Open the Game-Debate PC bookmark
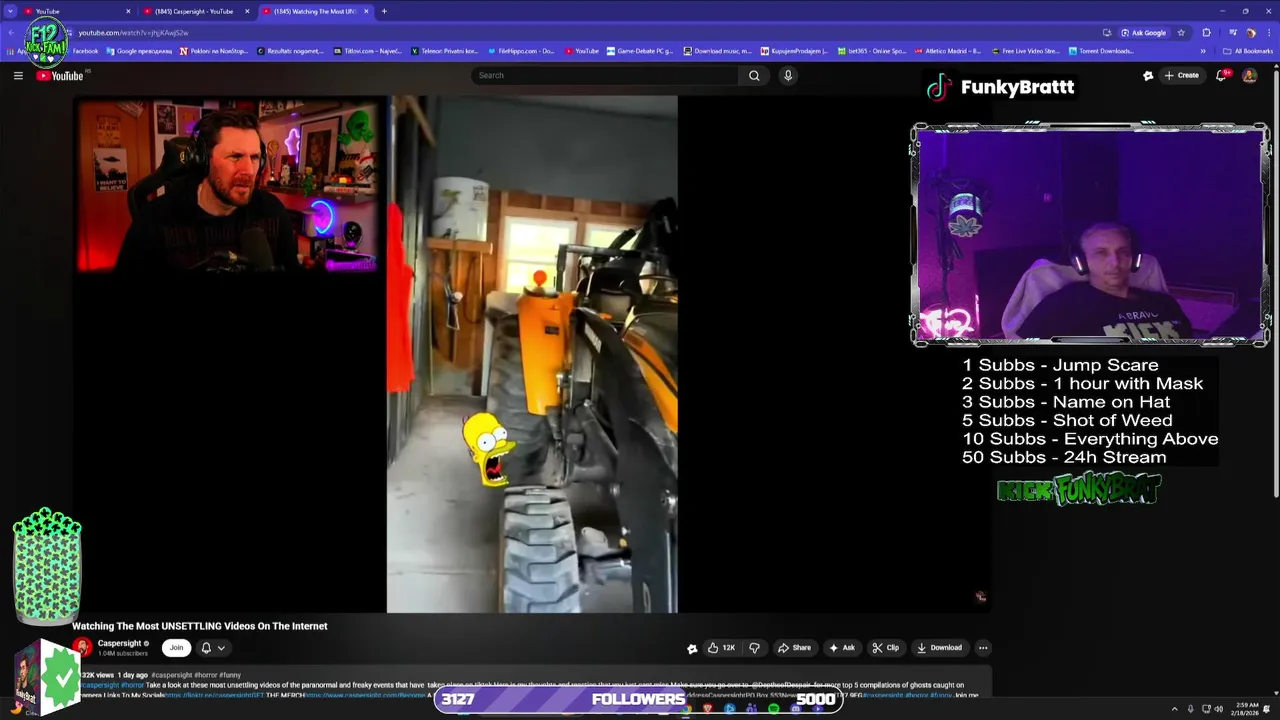This screenshot has width=1280, height=720. [640, 51]
